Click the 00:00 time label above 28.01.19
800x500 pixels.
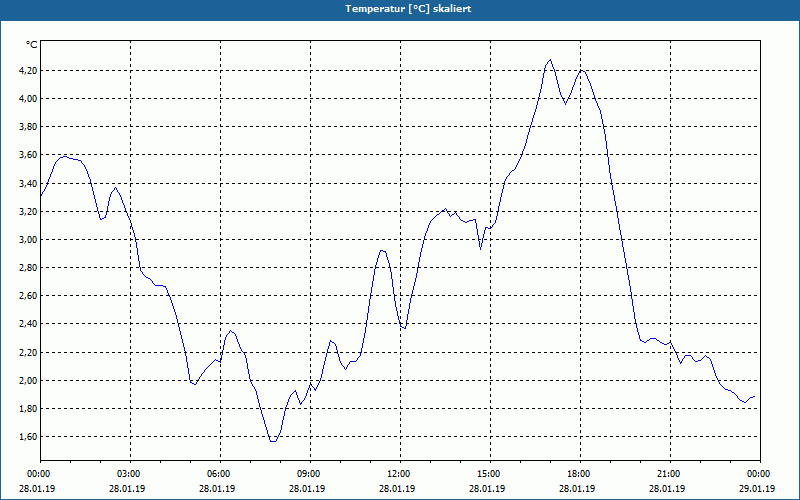point(38,474)
